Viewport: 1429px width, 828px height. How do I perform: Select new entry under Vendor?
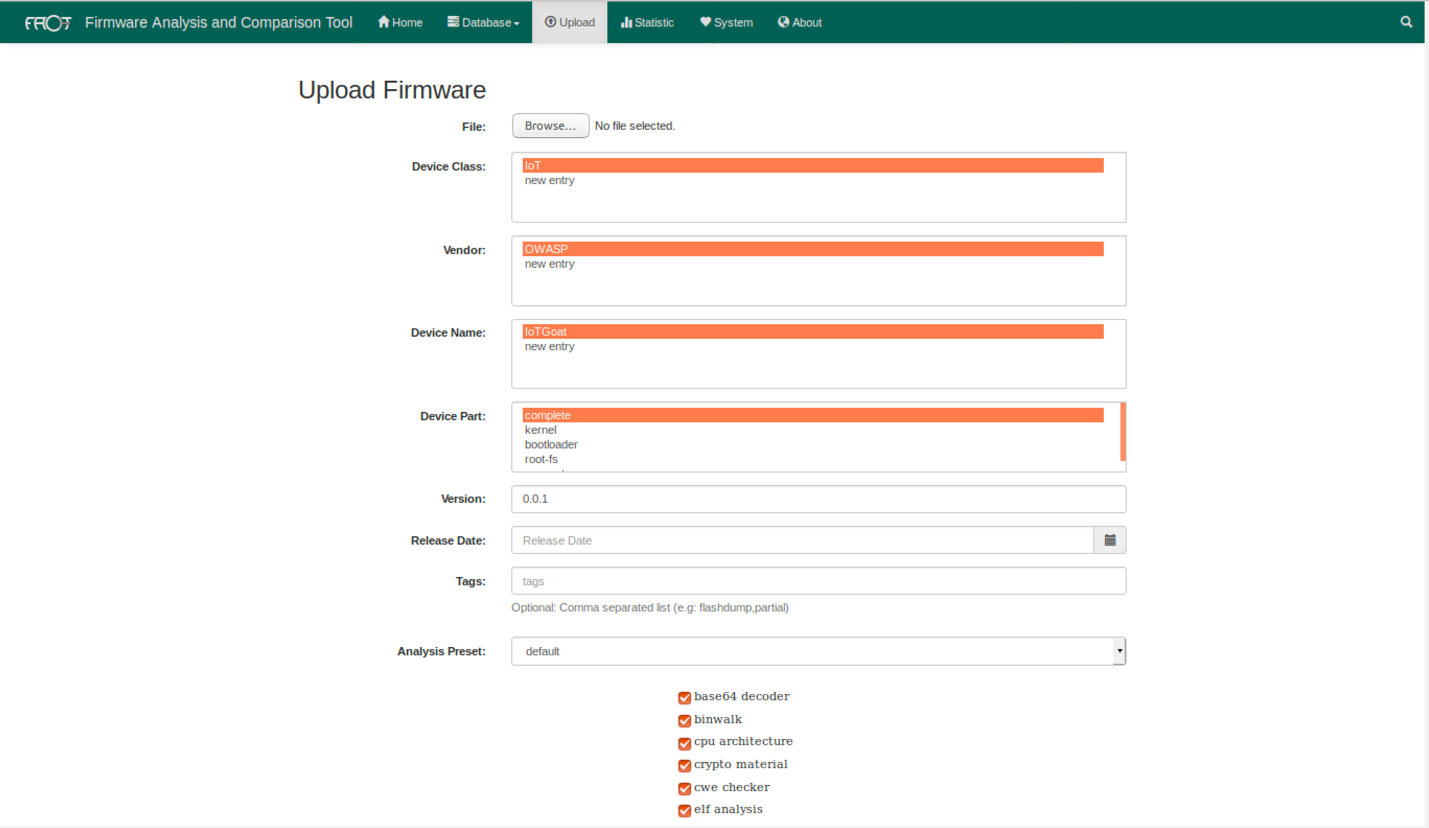(813, 264)
